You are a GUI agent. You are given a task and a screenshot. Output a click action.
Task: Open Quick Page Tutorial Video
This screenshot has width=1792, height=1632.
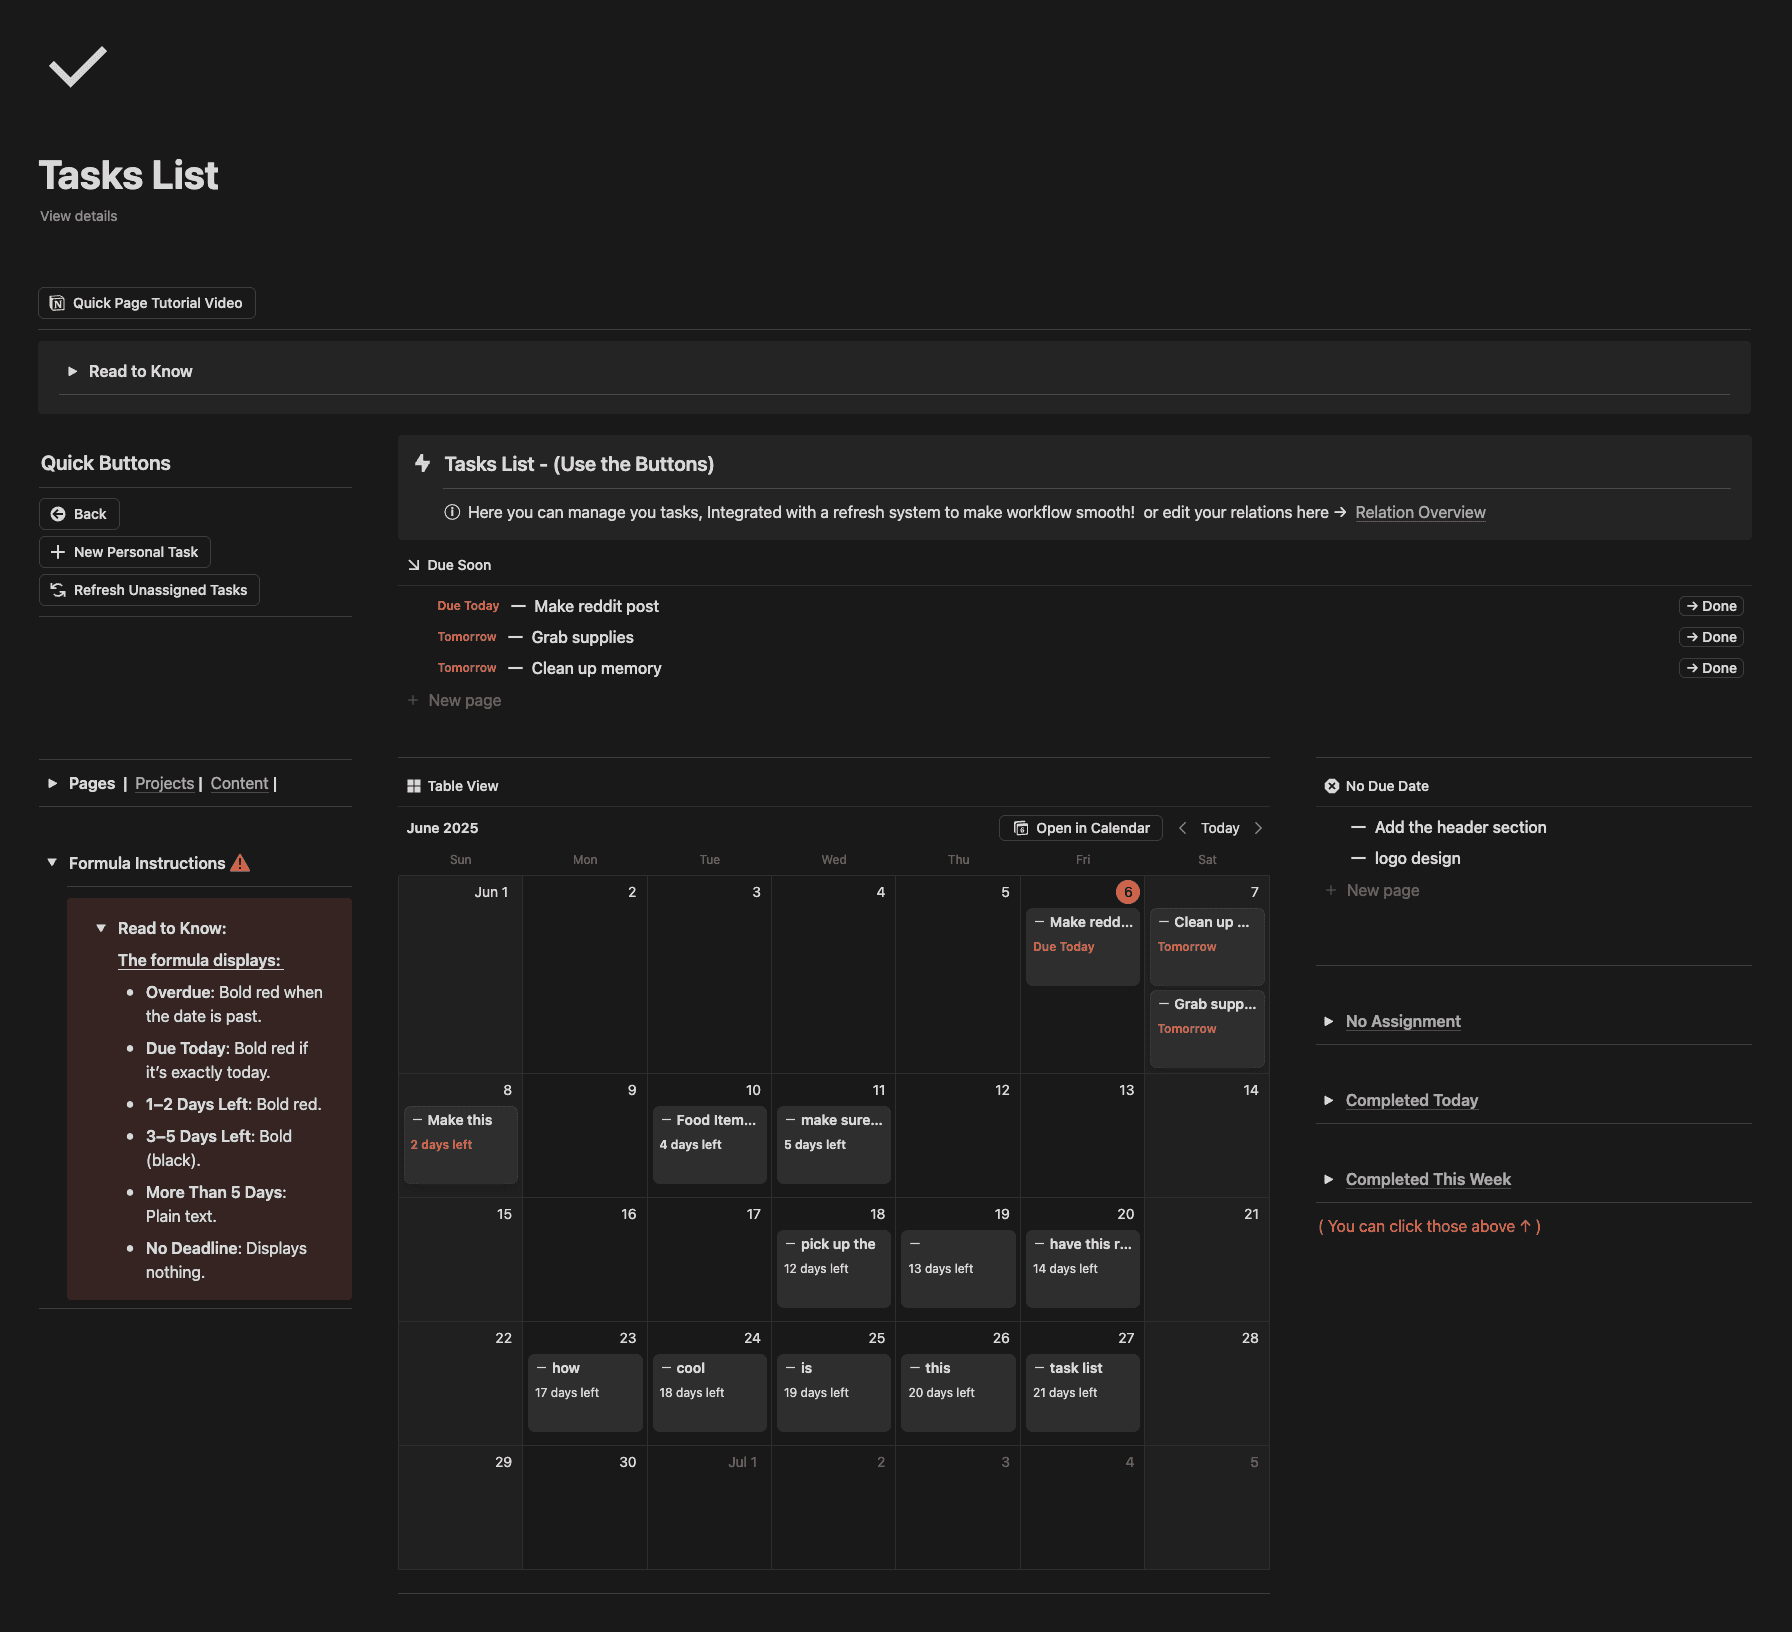[147, 303]
